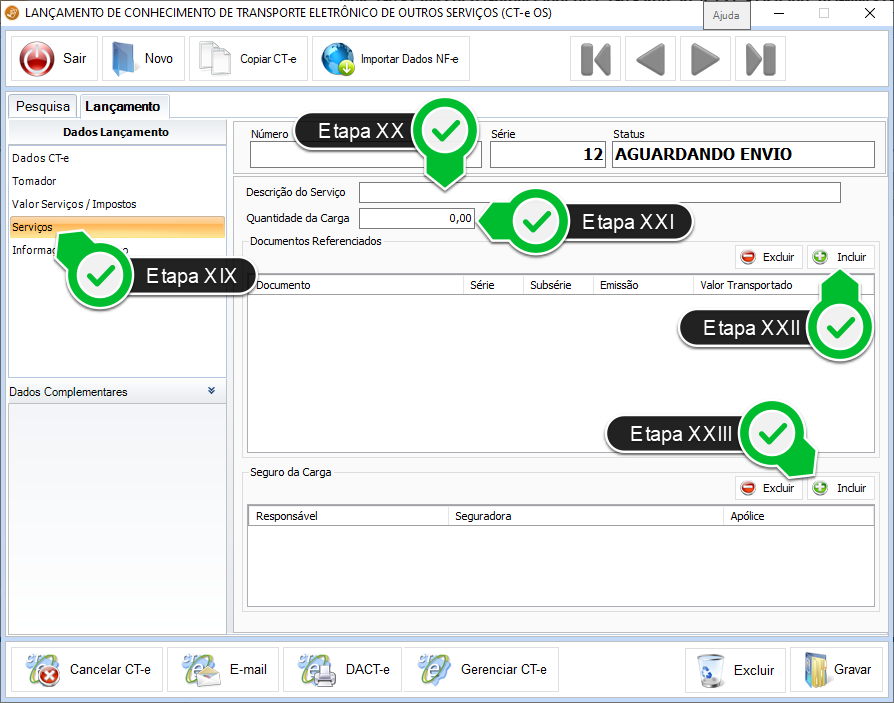Image resolution: width=894 pixels, height=703 pixels.
Task: Switch to the Pesquisa tab
Action: 43,106
